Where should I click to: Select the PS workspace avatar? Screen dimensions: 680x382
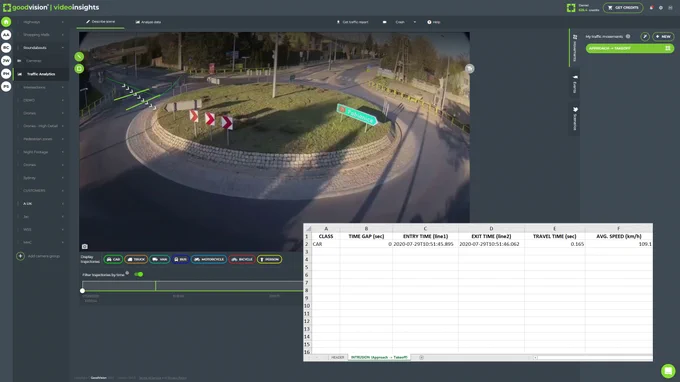[x=6, y=87]
